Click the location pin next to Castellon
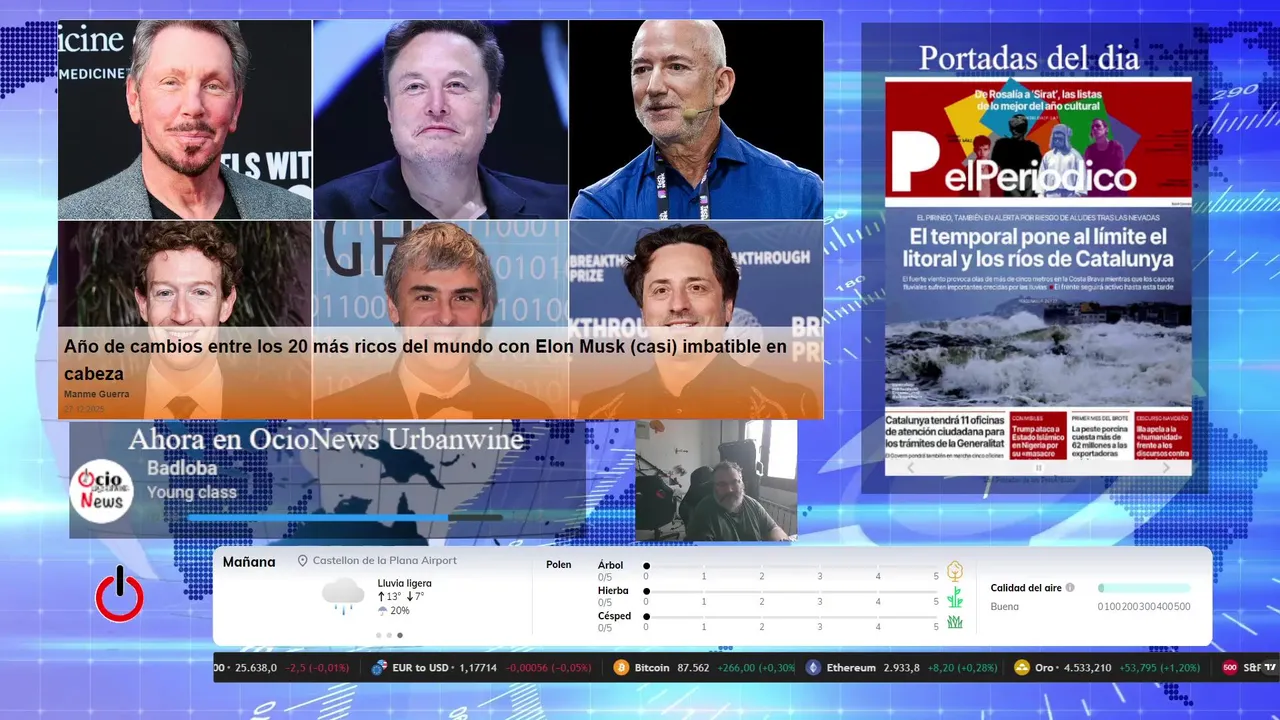 coord(302,561)
